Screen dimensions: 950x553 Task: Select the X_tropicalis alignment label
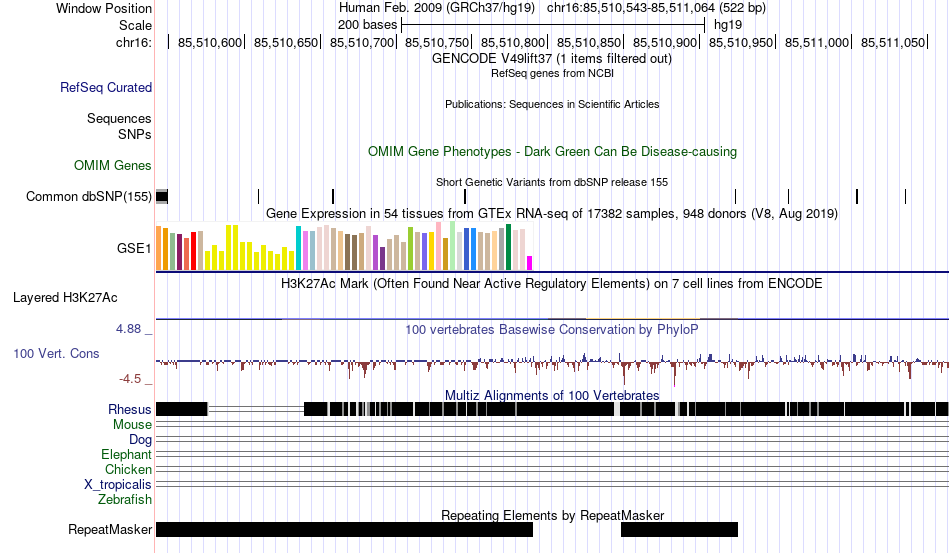[x=118, y=485]
